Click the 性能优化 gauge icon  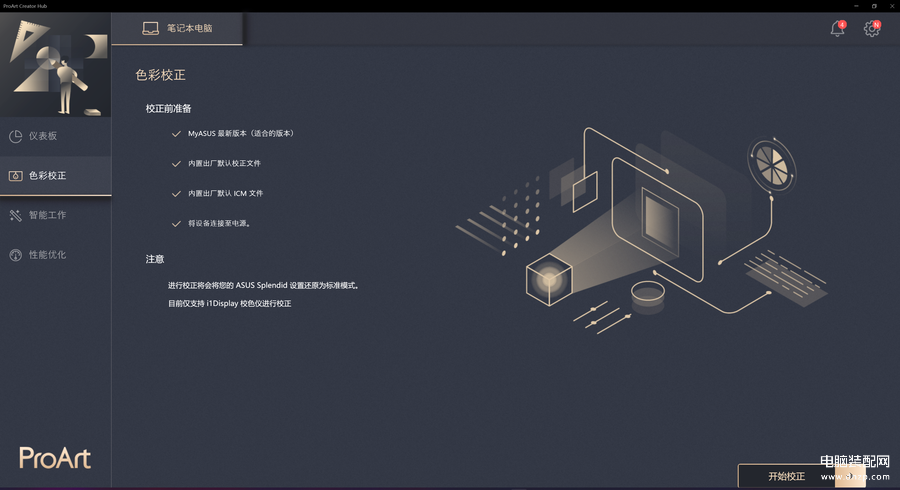point(15,255)
